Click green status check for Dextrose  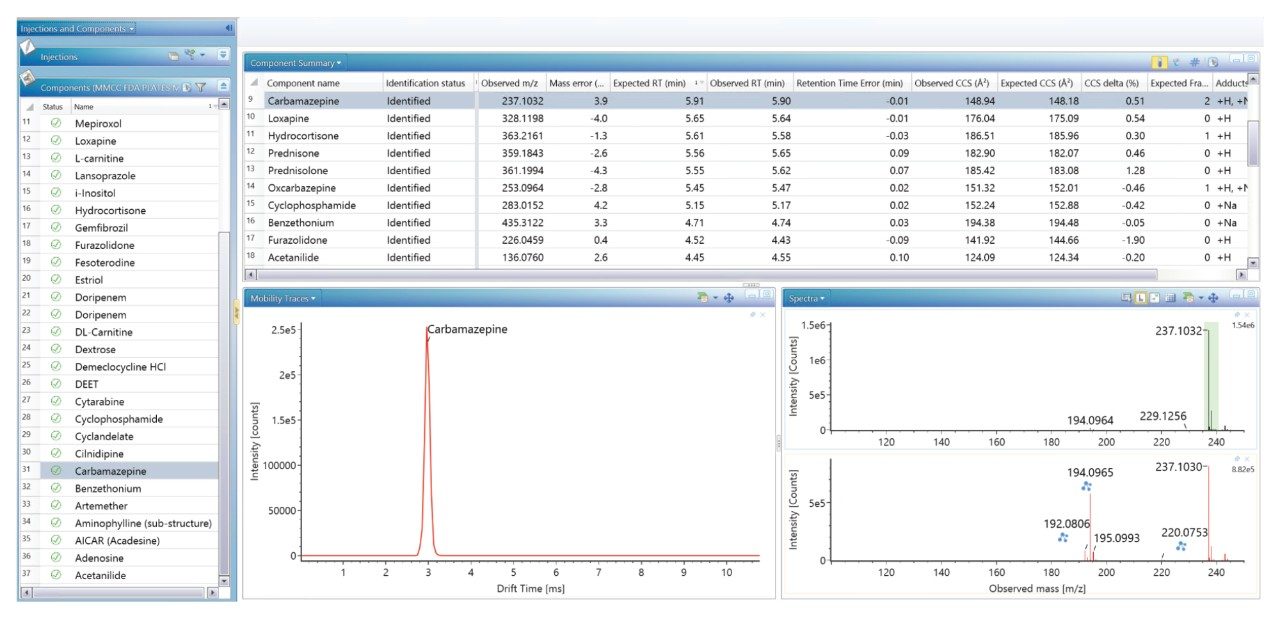click(55, 349)
